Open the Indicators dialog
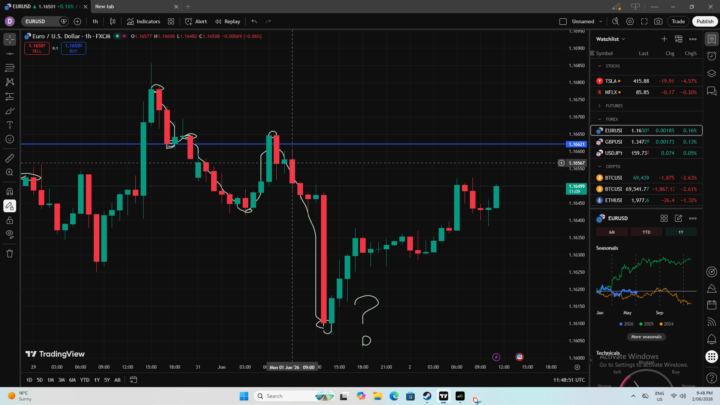The height and width of the screenshot is (405, 720). click(x=143, y=22)
